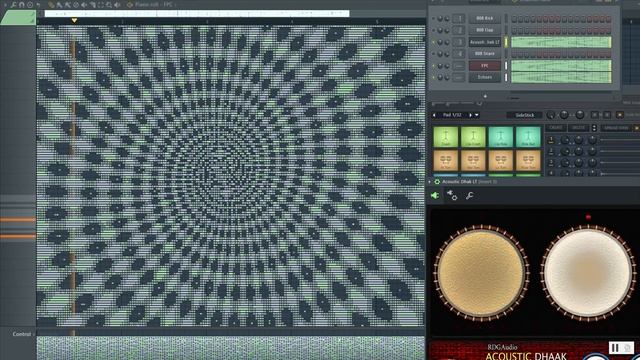Toggle first step button of 808 Kick
Screen dimensions: 640x360
tap(514, 19)
